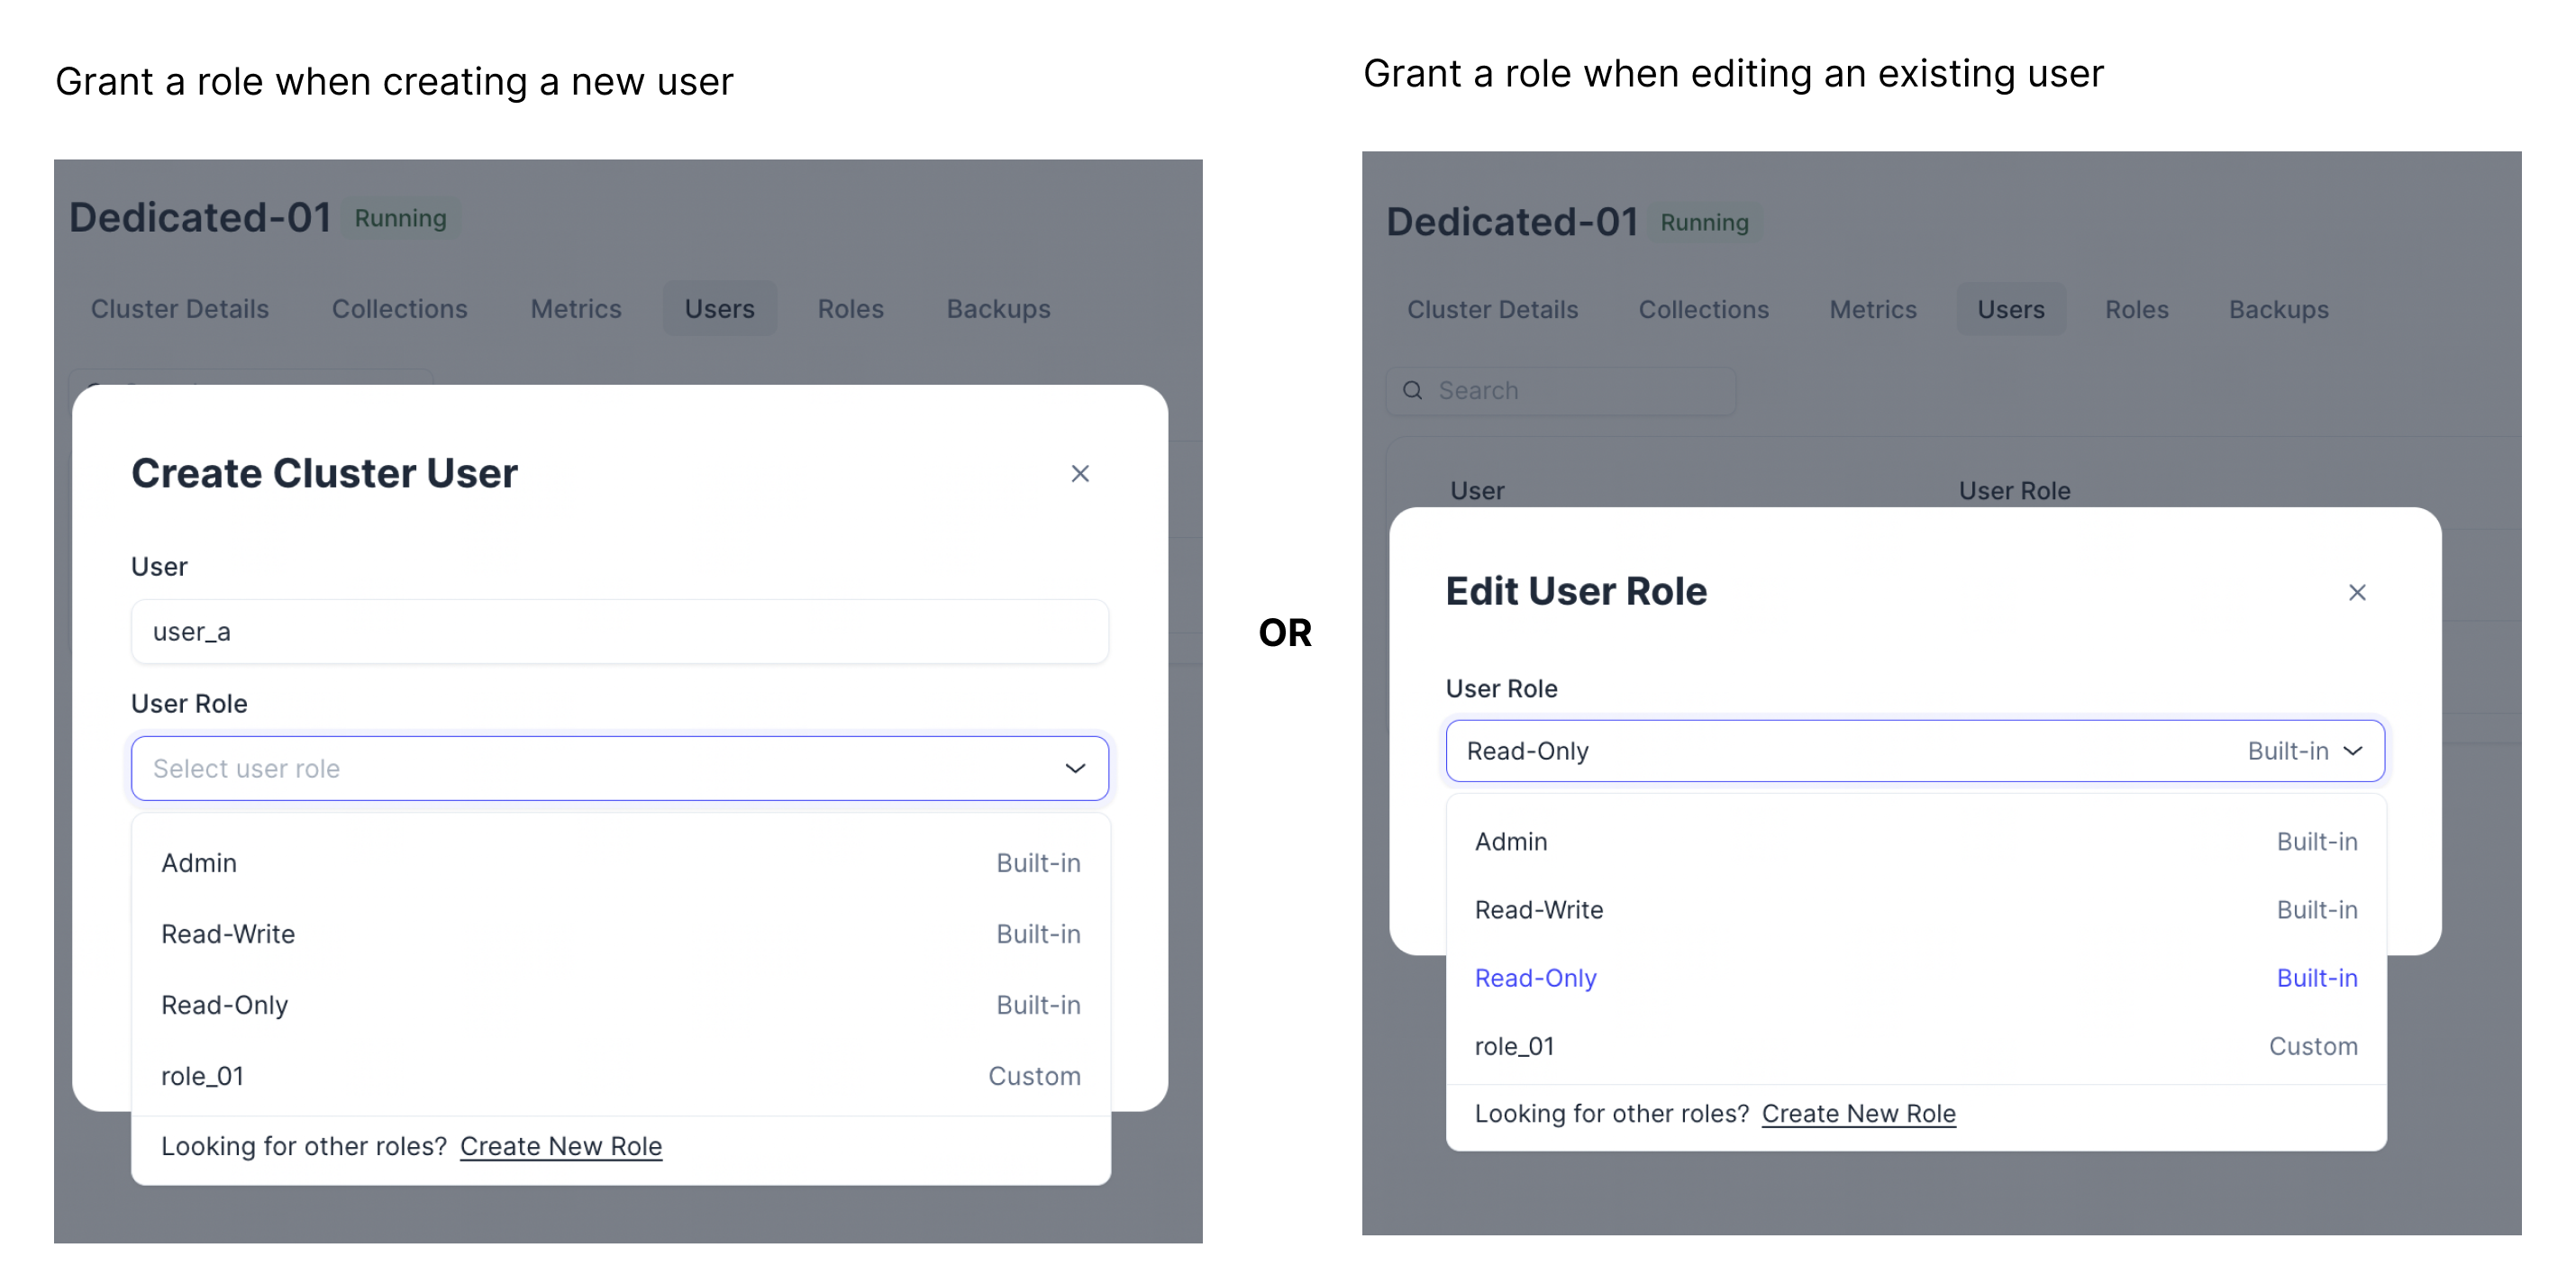Click the search magnifier icon
Image resolution: width=2576 pixels, height=1284 pixels.
(1413, 390)
